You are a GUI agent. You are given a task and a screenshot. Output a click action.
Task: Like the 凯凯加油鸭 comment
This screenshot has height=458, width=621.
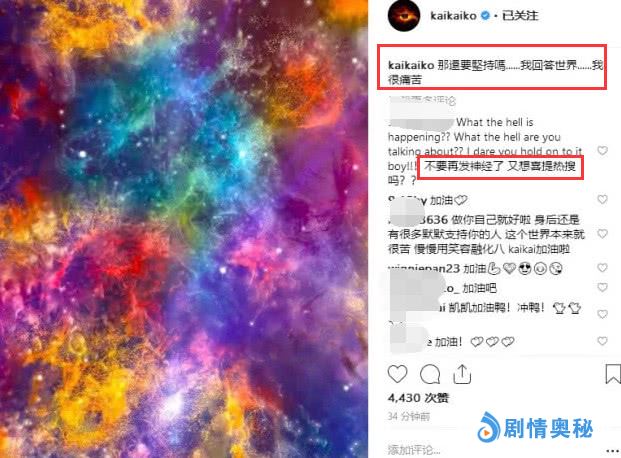pyautogui.click(x=602, y=314)
